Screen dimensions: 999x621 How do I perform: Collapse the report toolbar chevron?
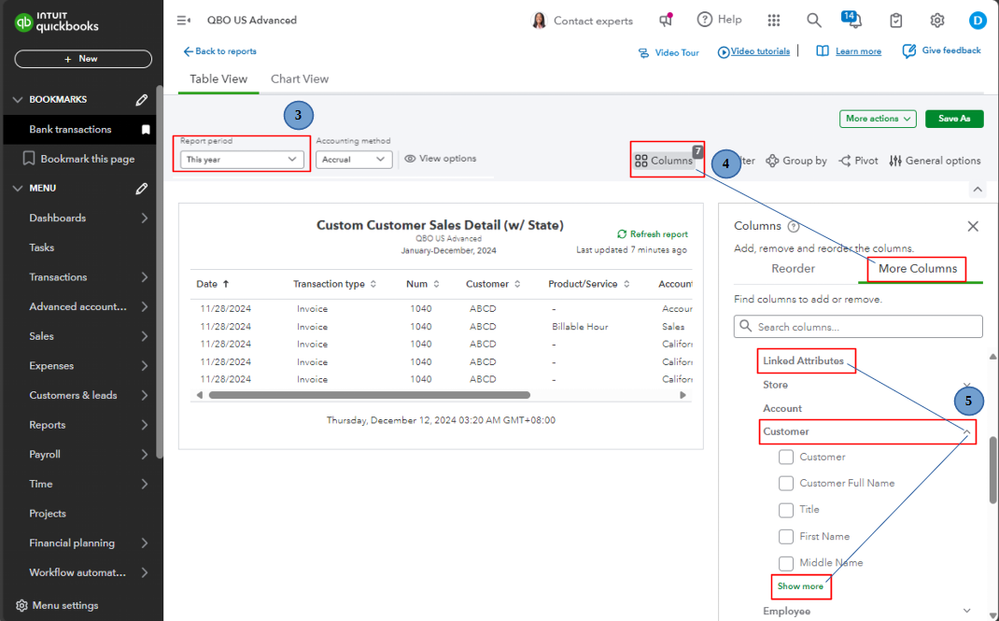tap(977, 189)
